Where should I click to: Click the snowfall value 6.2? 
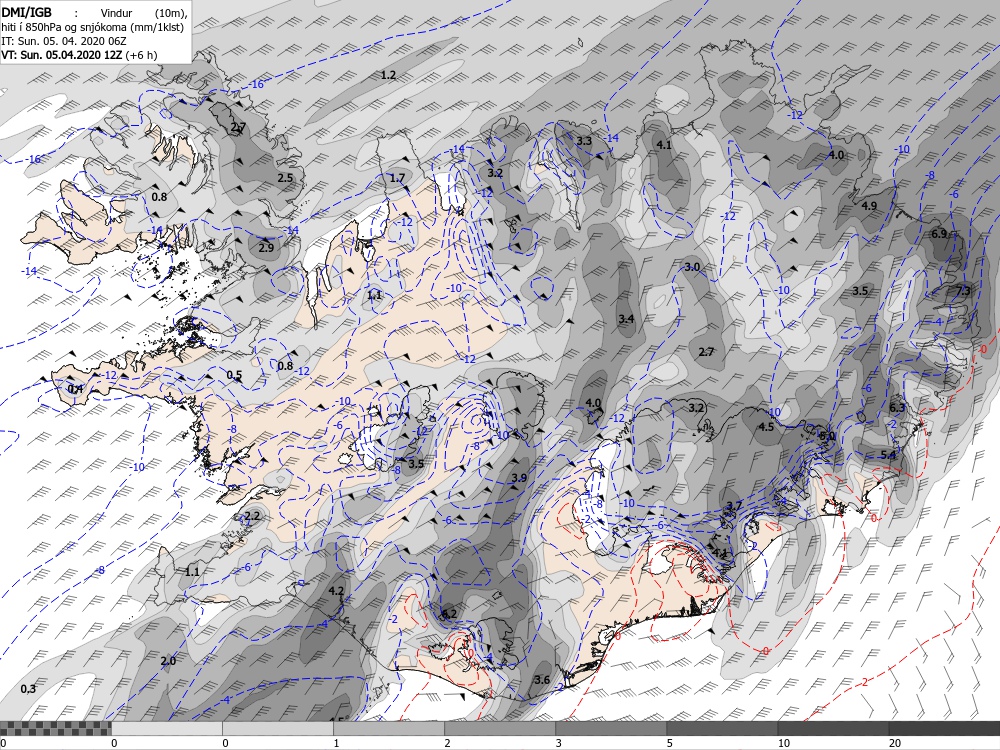pos(449,614)
